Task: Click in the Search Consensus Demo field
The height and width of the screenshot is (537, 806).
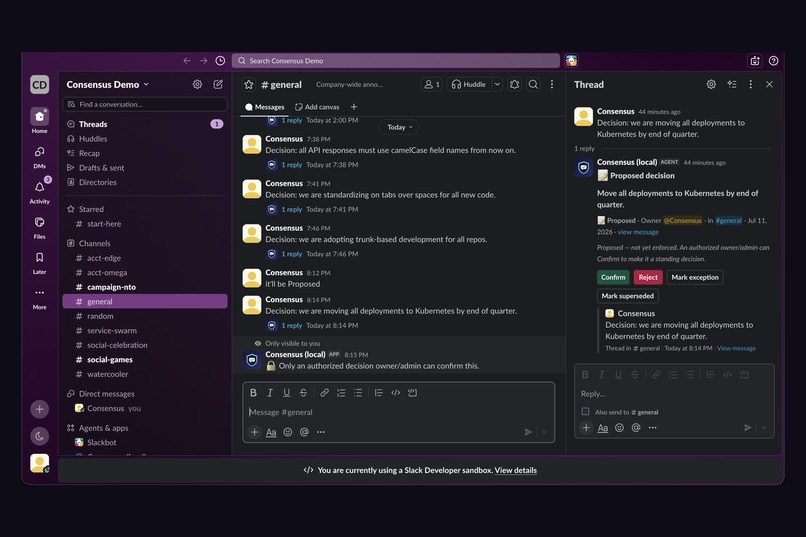Action: click(x=396, y=61)
